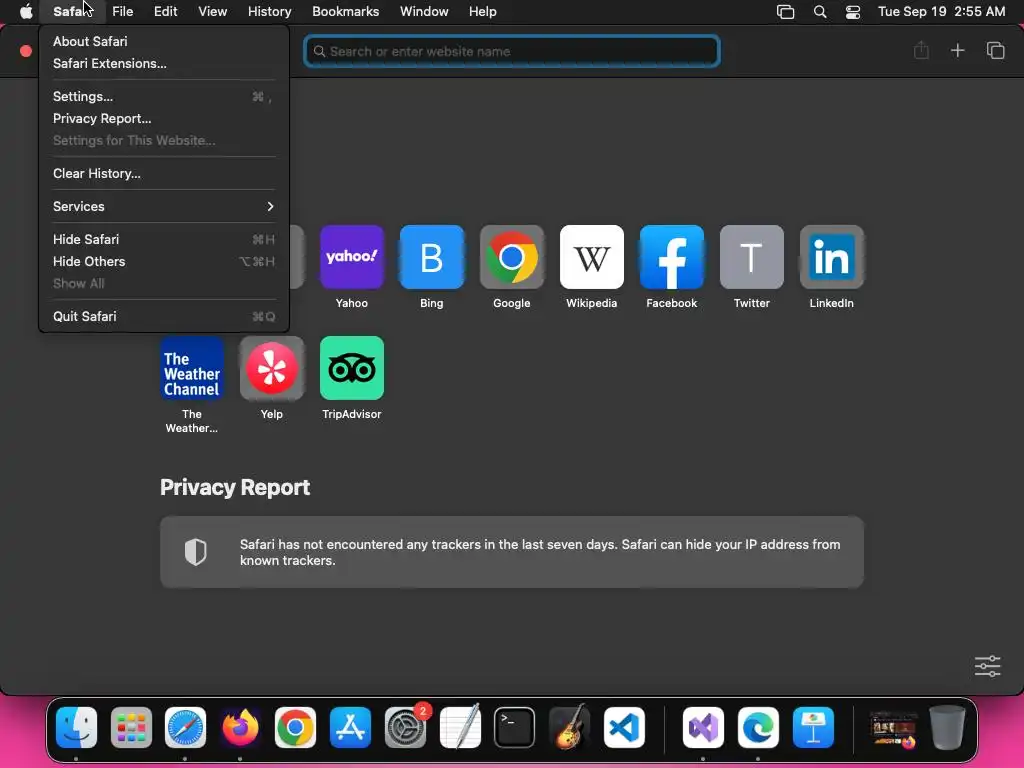Open the Wikipedia favorite tile
Image resolution: width=1024 pixels, height=768 pixels.
point(592,257)
